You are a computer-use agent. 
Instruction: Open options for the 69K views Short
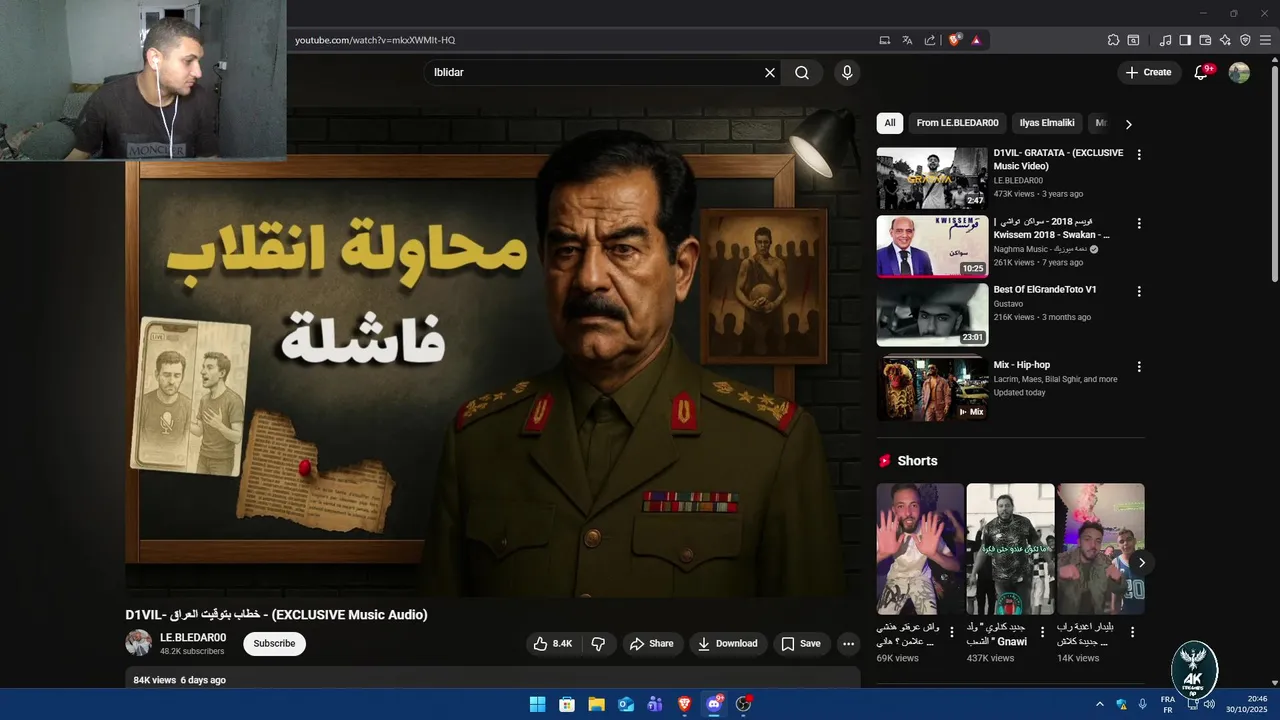pos(951,632)
